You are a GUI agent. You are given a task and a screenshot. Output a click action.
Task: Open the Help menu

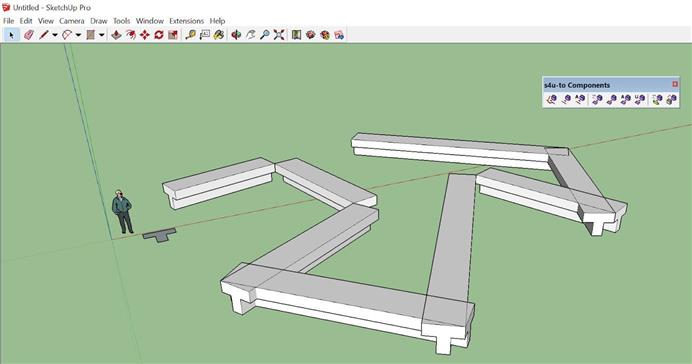[x=217, y=21]
